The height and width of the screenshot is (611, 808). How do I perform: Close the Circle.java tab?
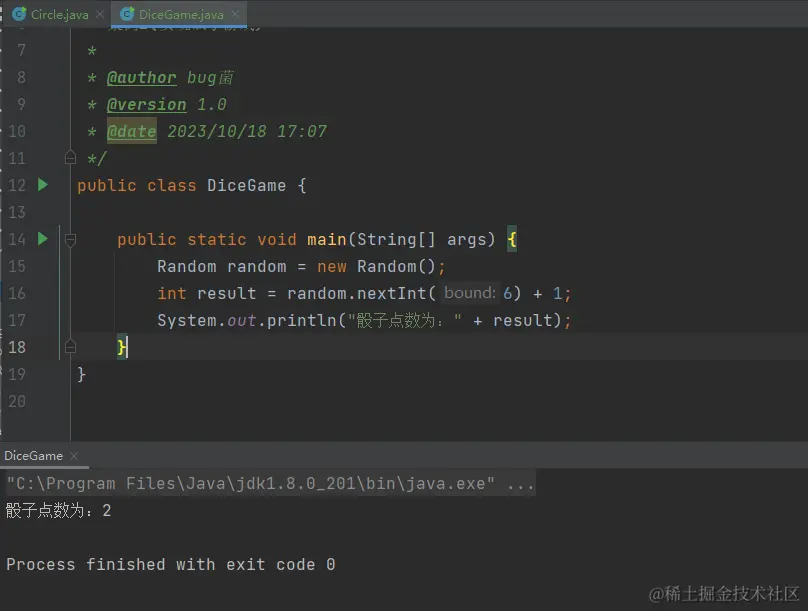100,14
